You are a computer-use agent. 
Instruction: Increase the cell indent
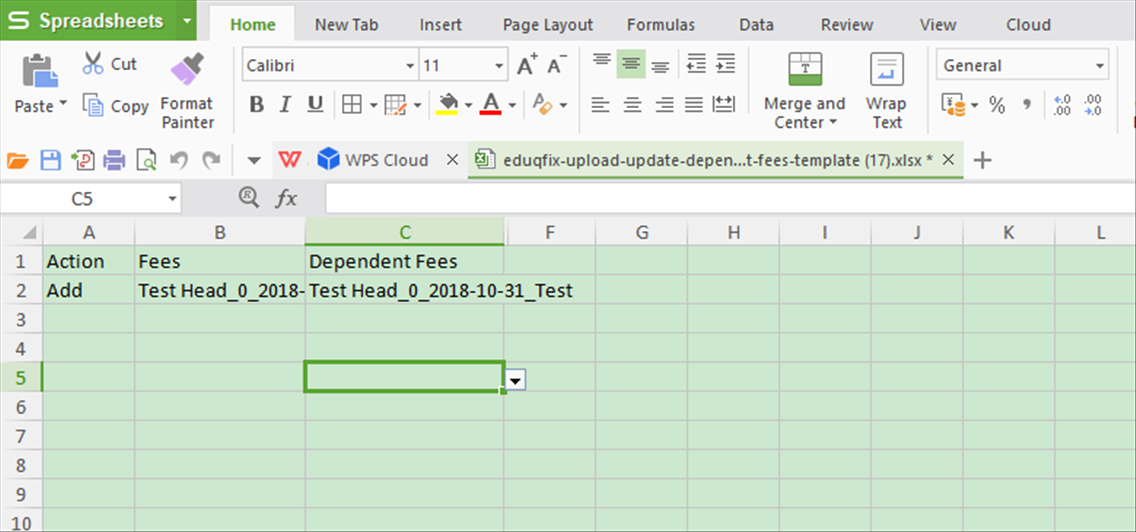click(x=725, y=64)
